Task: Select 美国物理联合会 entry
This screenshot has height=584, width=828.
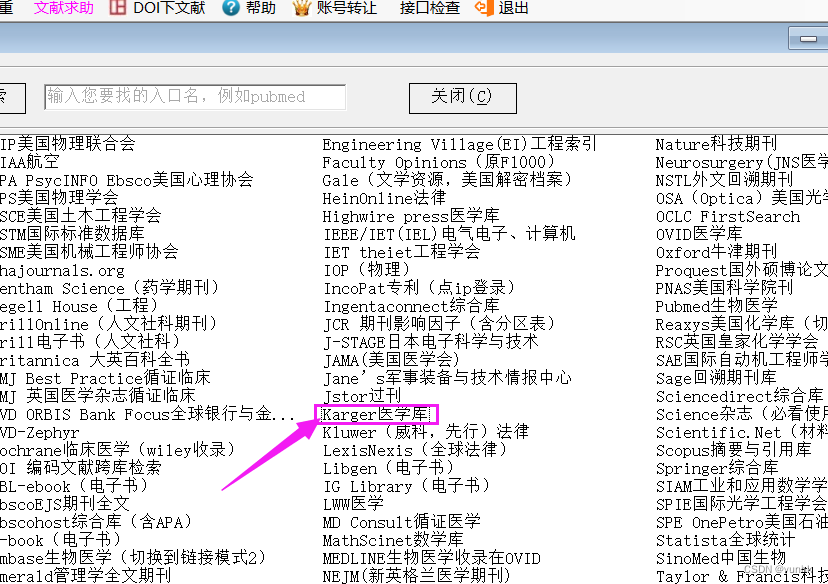Action: (x=68, y=143)
